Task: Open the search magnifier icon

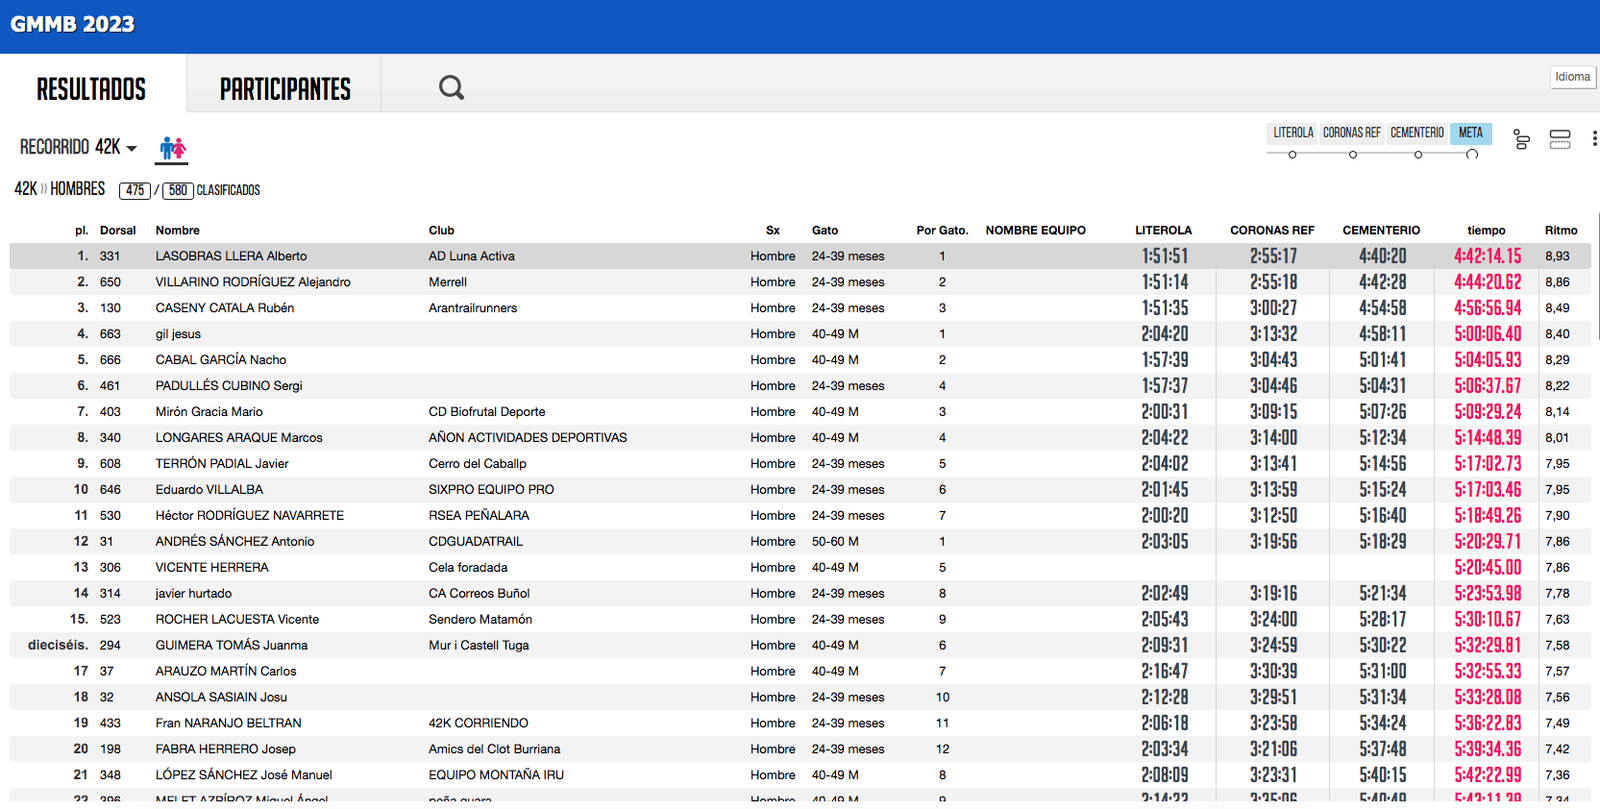Action: (x=451, y=88)
